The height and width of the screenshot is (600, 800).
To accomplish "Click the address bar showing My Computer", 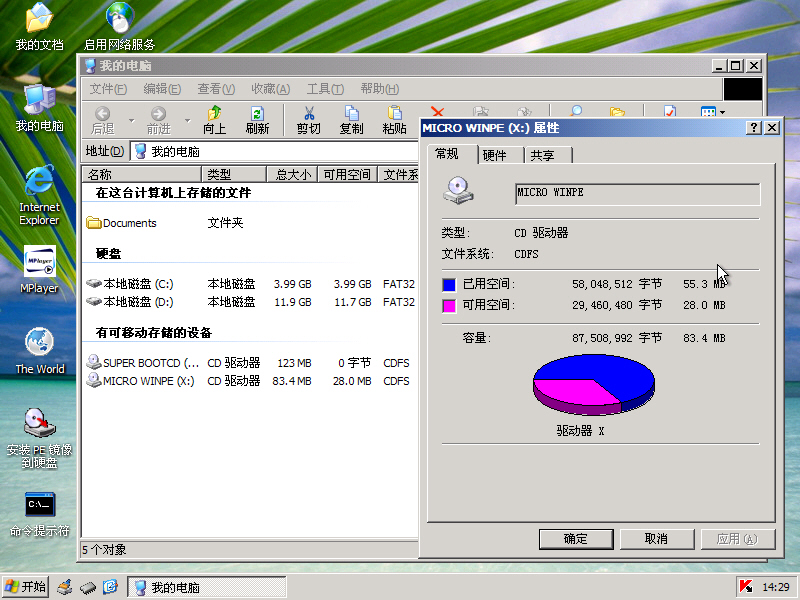I will pyautogui.click(x=274, y=152).
